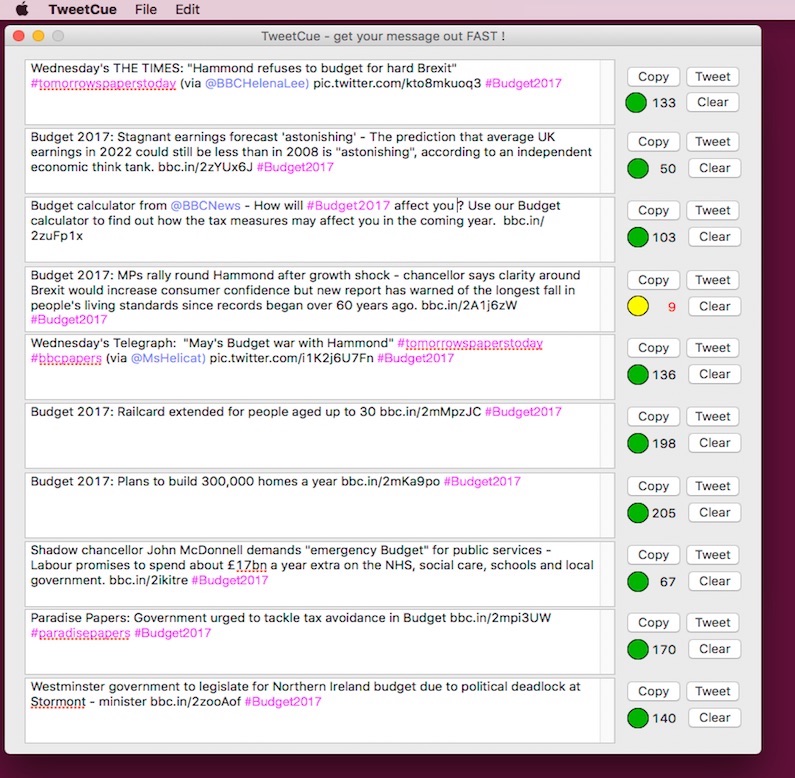Tweet the John McDonnell emergency Budget message

click(712, 555)
